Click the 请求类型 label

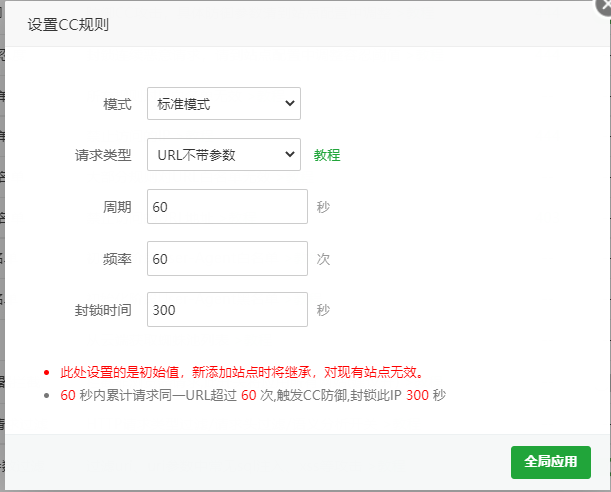coord(103,155)
